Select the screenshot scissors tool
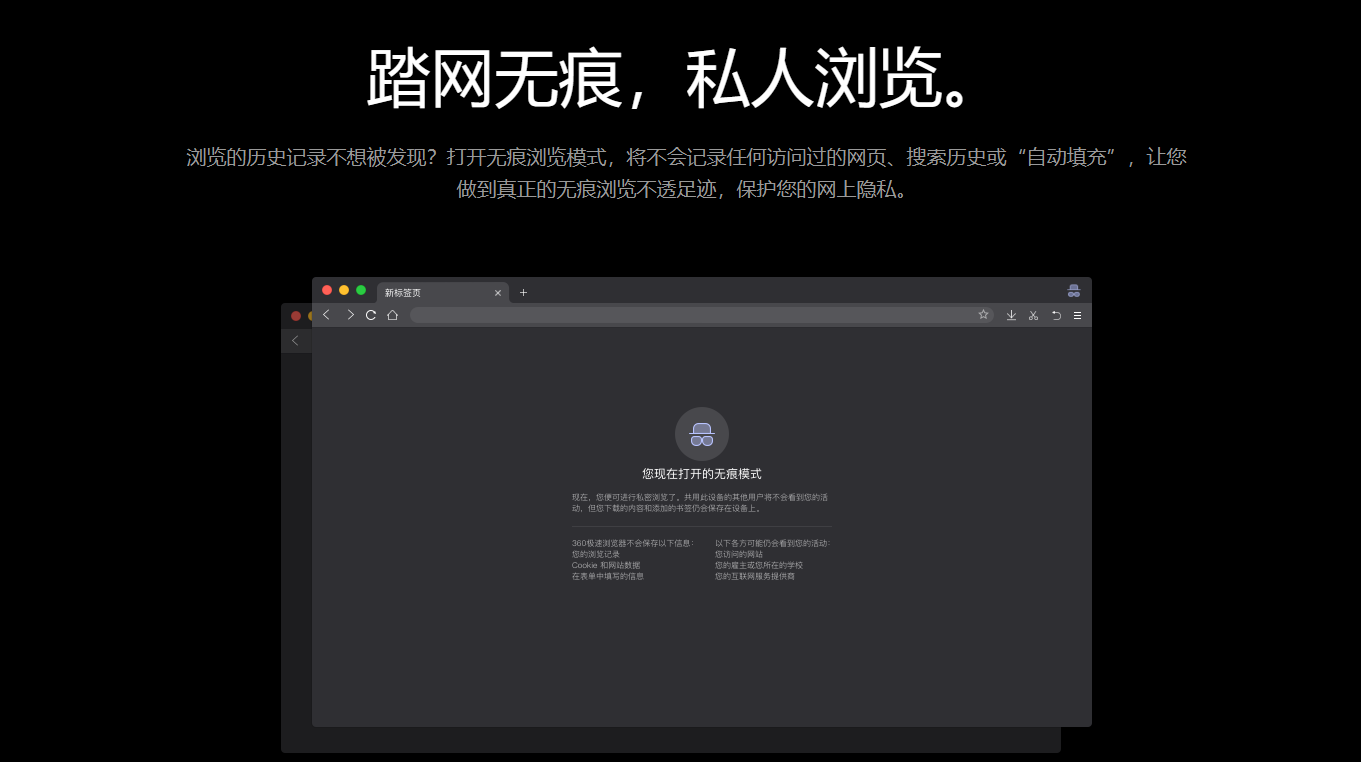This screenshot has height=762, width=1361. tap(1033, 314)
